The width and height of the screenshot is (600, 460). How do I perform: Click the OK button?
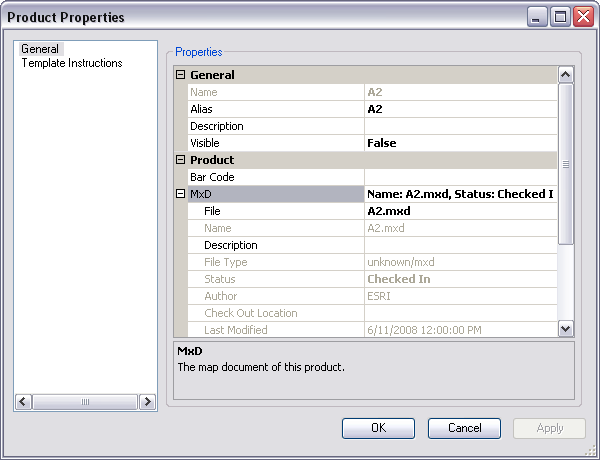tap(378, 428)
